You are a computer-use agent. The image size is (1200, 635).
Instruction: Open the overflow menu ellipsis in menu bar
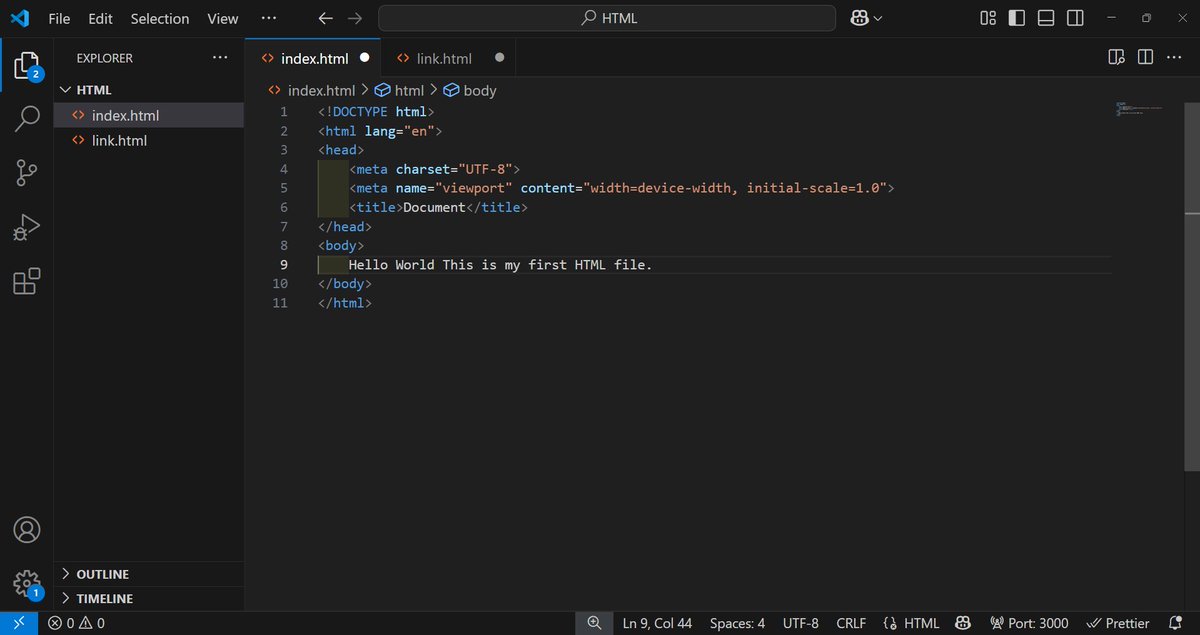click(x=268, y=18)
